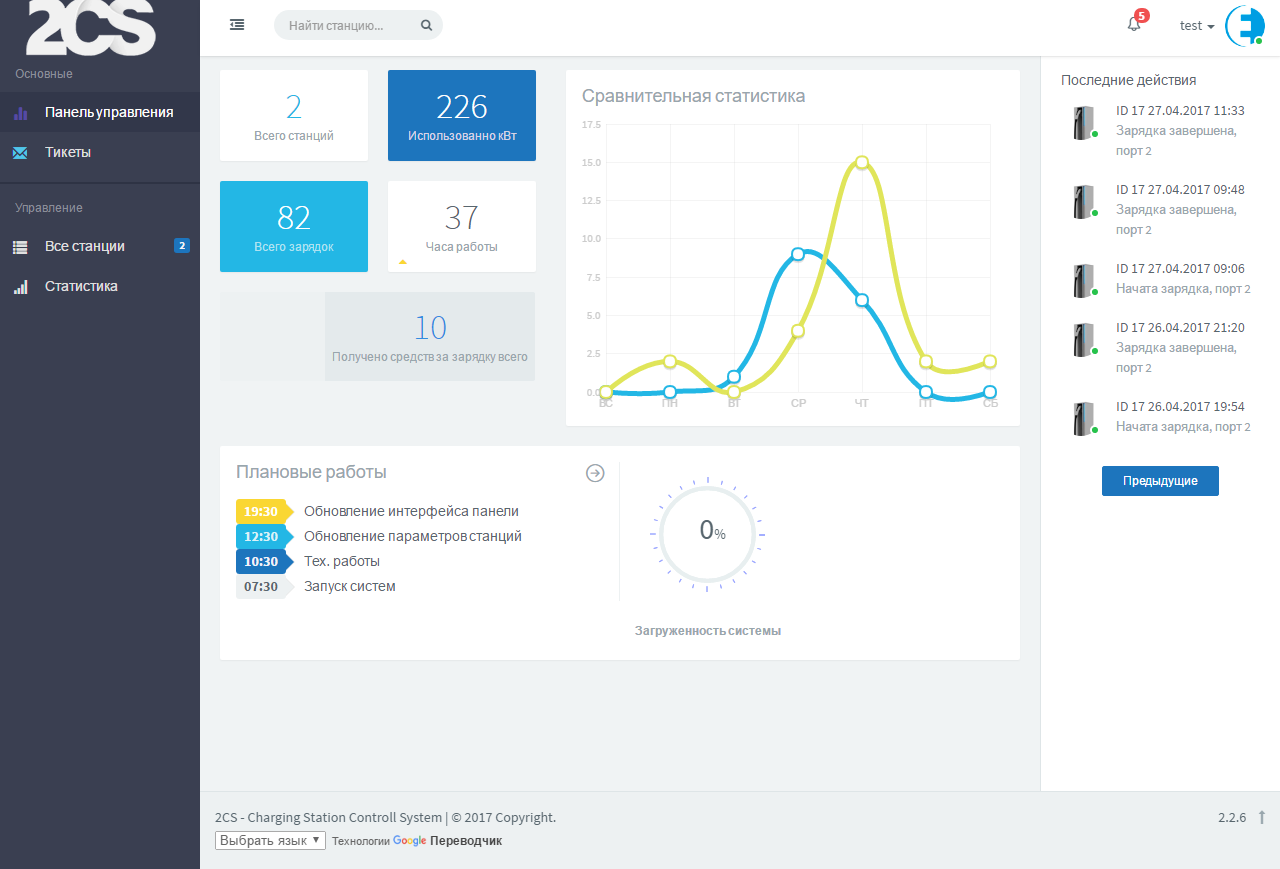Click the 2CS logo

point(91,27)
